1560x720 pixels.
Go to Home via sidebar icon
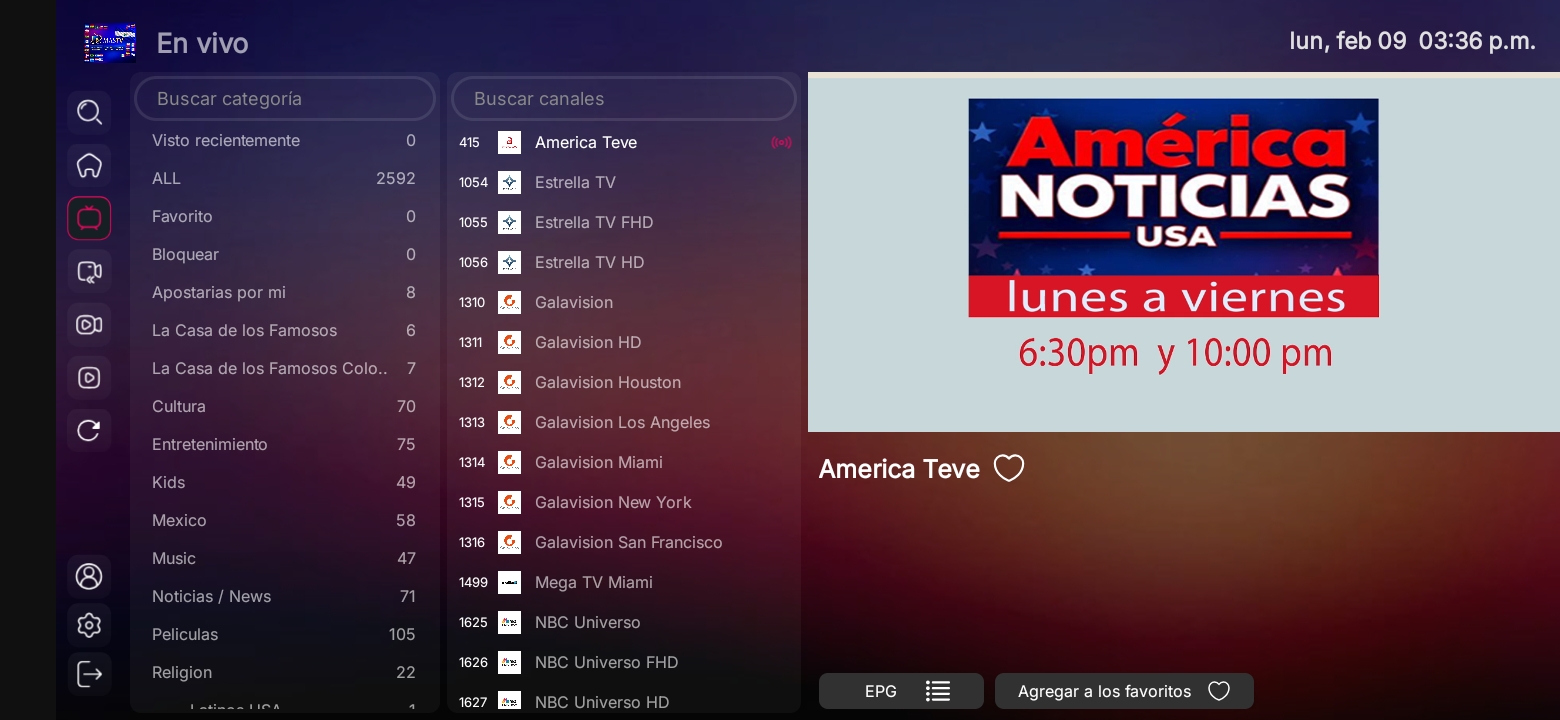pos(89,165)
